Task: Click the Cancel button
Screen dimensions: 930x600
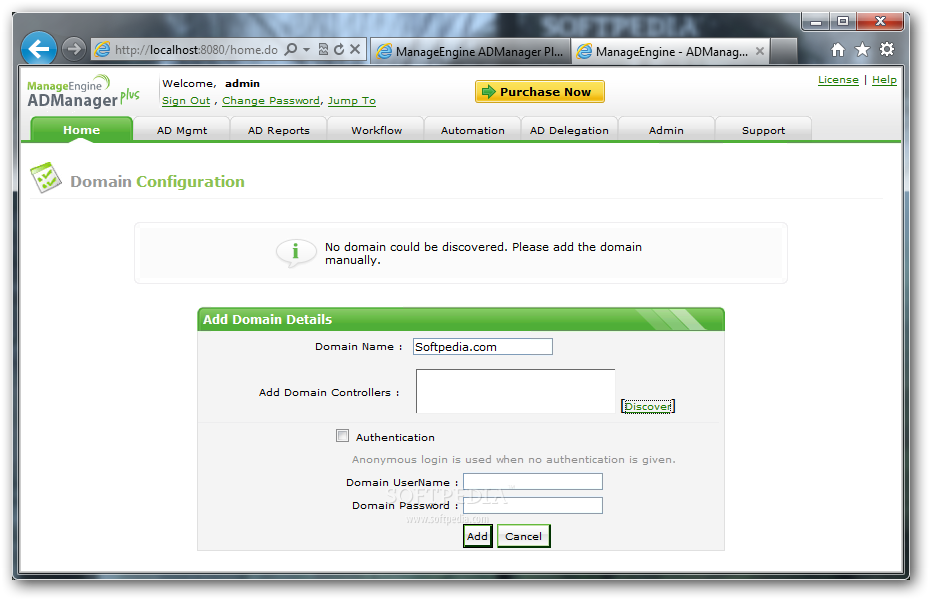Action: 523,536
